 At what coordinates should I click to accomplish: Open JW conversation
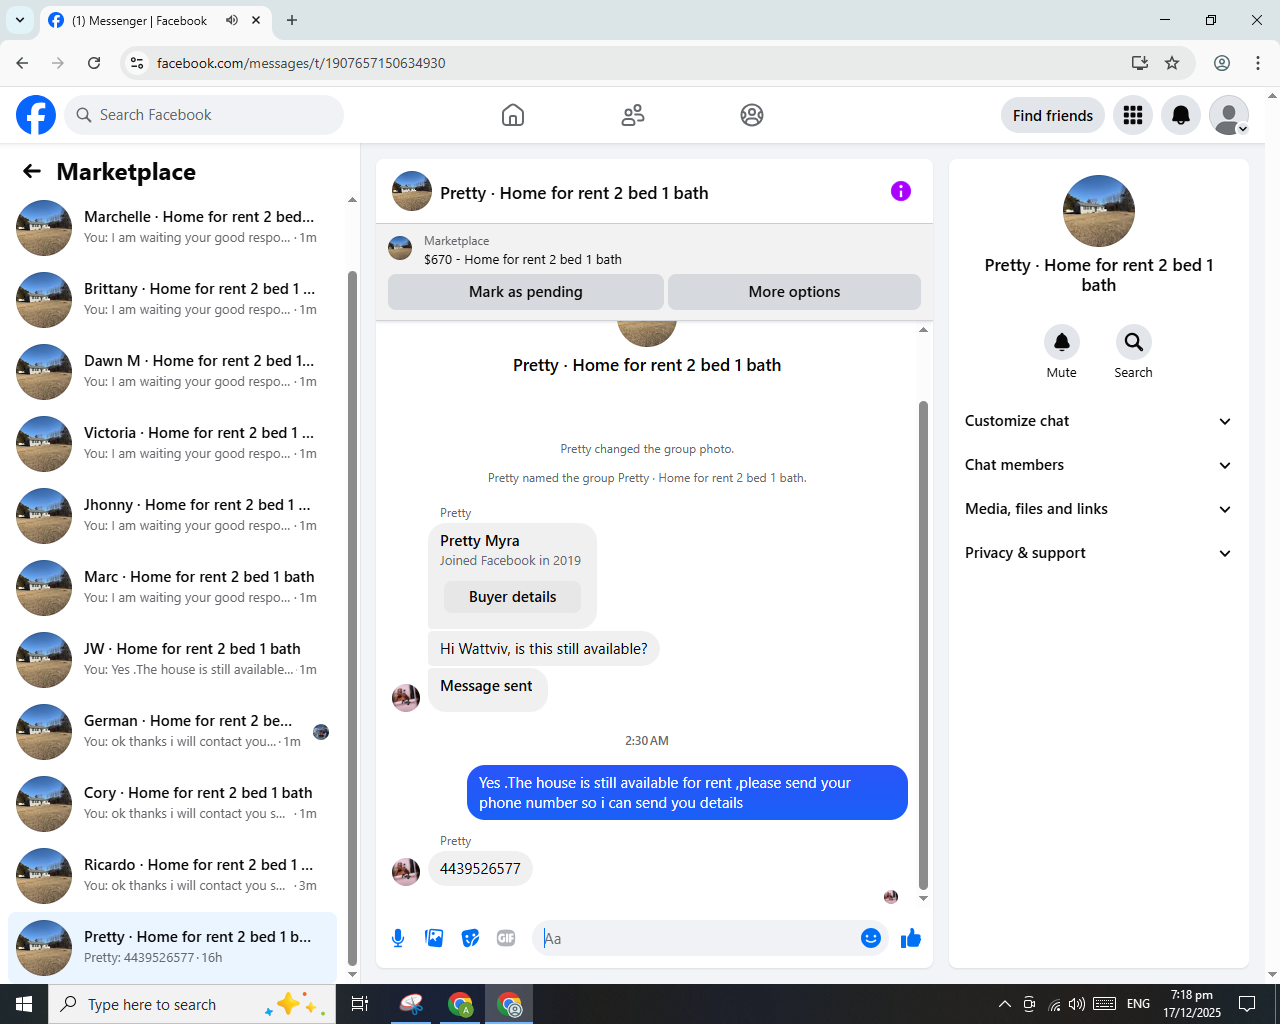coord(172,660)
